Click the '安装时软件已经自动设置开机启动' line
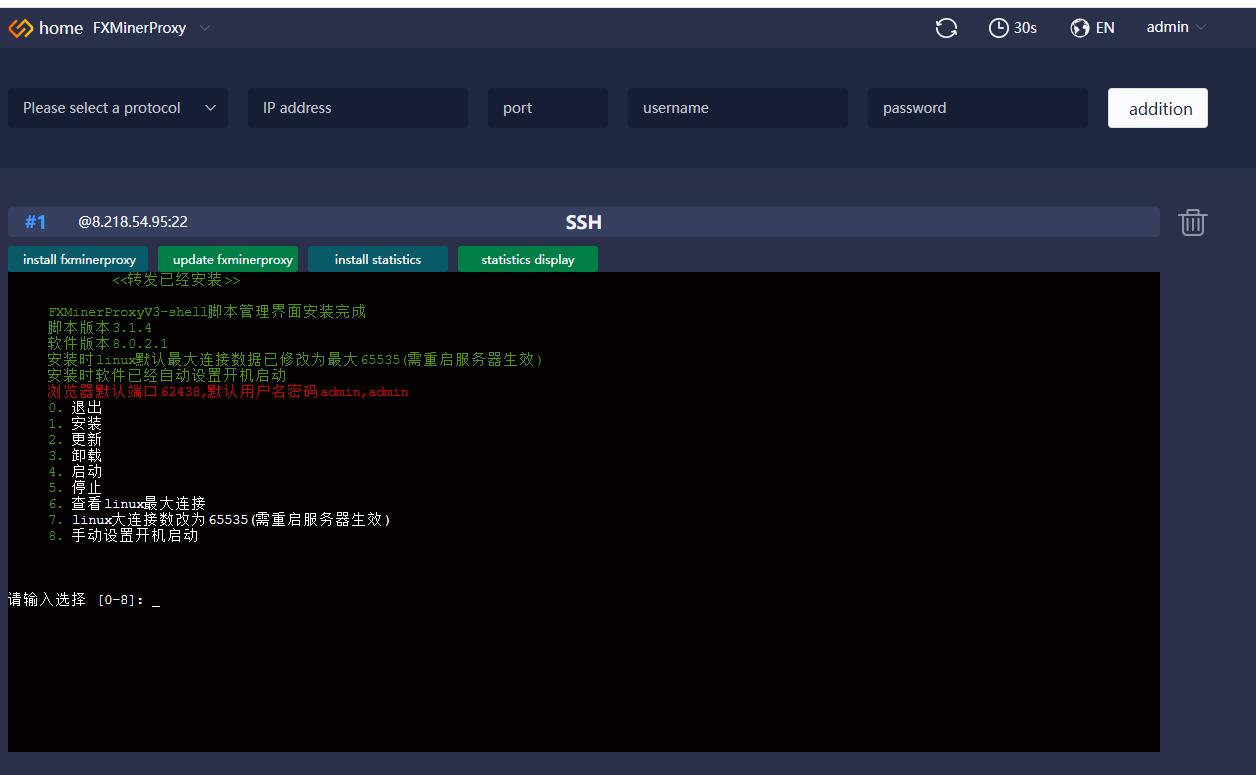Viewport: 1256px width, 775px height. (167, 376)
